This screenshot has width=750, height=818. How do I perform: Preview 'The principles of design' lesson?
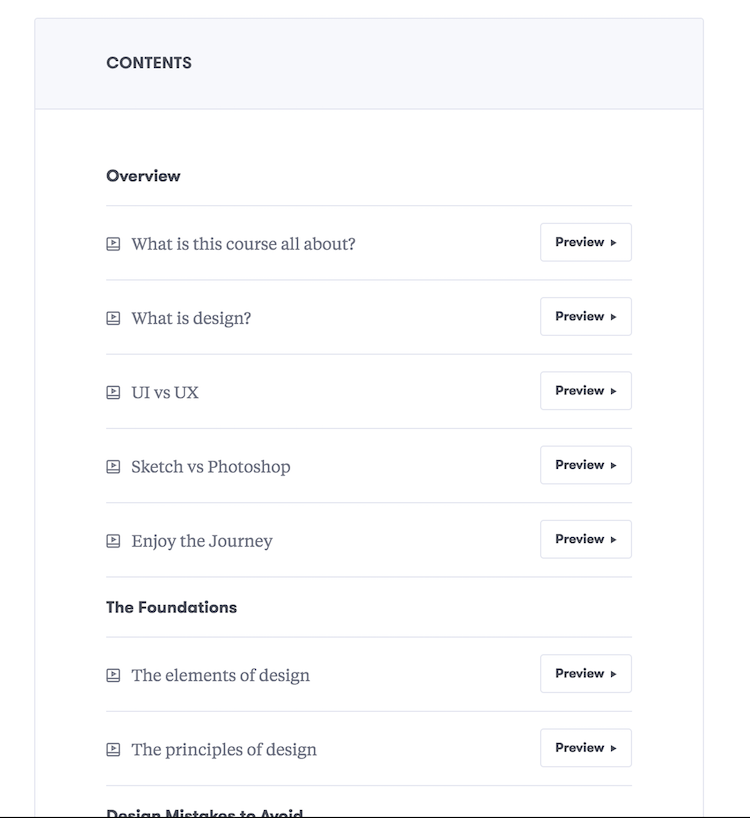coord(586,748)
